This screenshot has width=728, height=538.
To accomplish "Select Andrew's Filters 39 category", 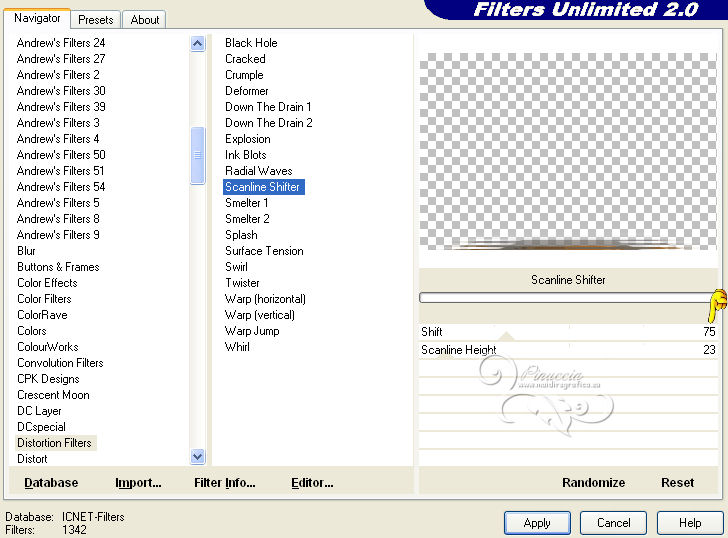I will 61,107.
